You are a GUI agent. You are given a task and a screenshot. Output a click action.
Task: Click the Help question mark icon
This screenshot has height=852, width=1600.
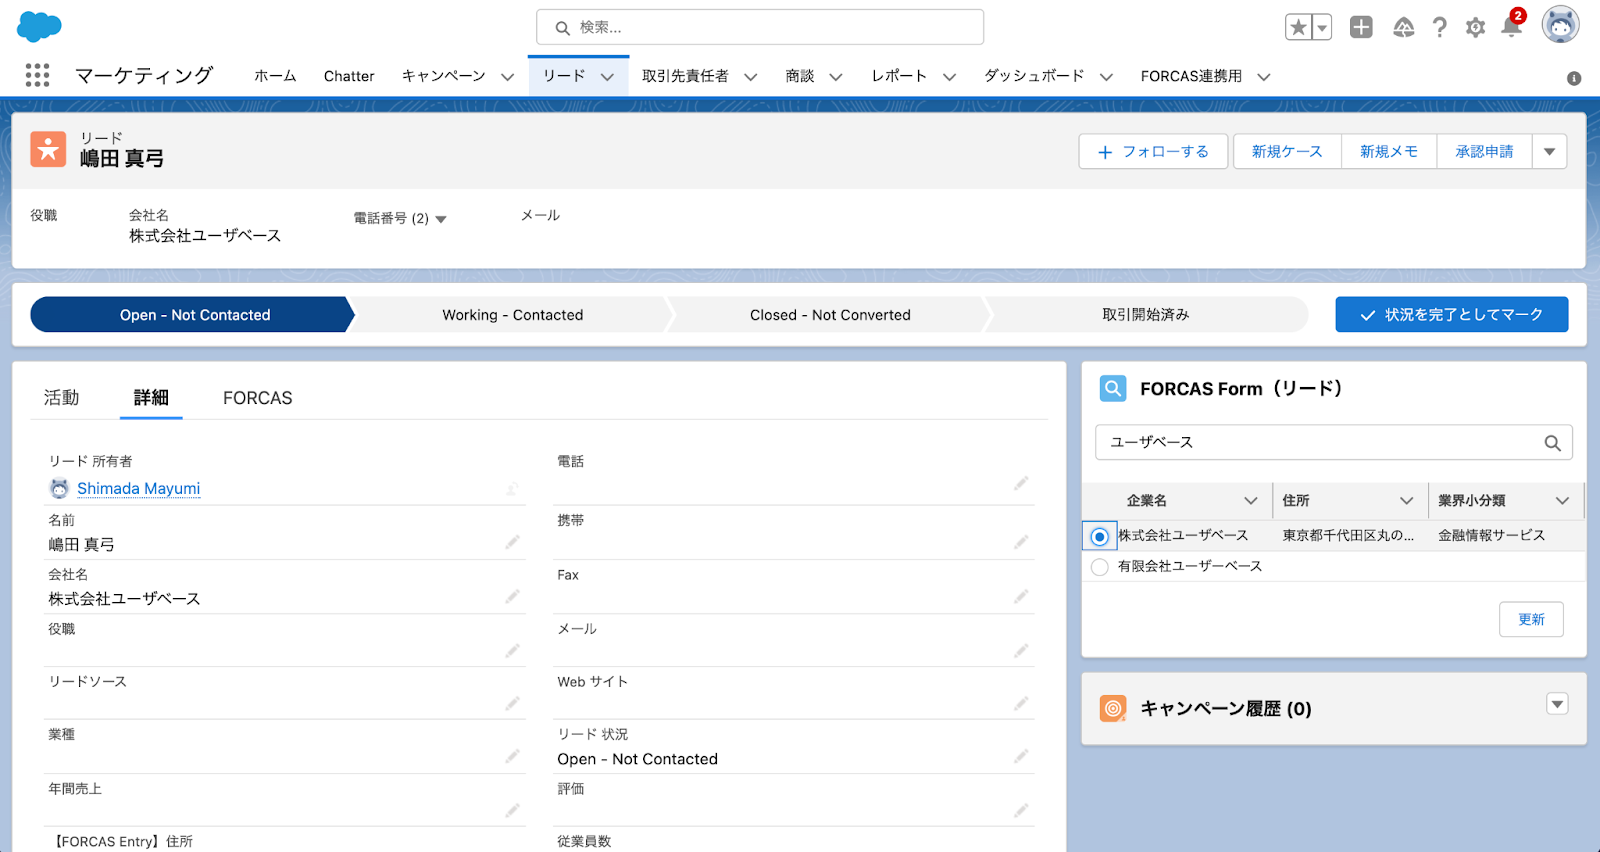(1439, 27)
